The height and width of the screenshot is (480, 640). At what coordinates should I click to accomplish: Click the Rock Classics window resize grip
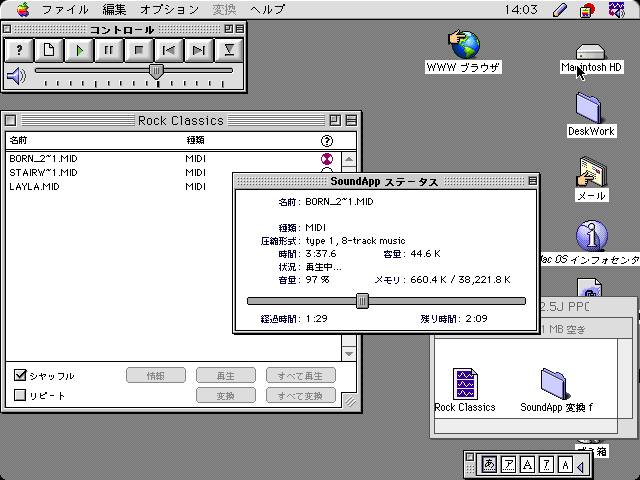coord(349,402)
